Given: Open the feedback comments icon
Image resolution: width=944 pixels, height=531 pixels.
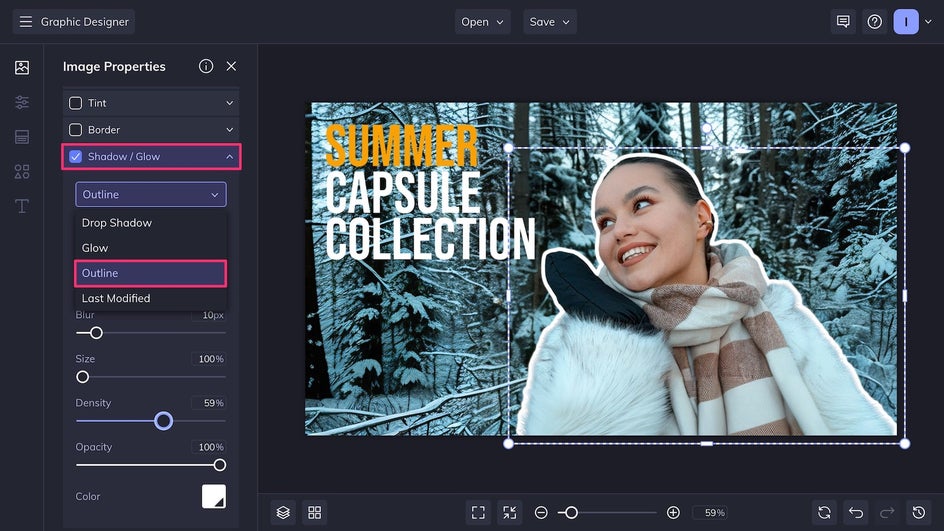Looking at the screenshot, I should point(843,22).
